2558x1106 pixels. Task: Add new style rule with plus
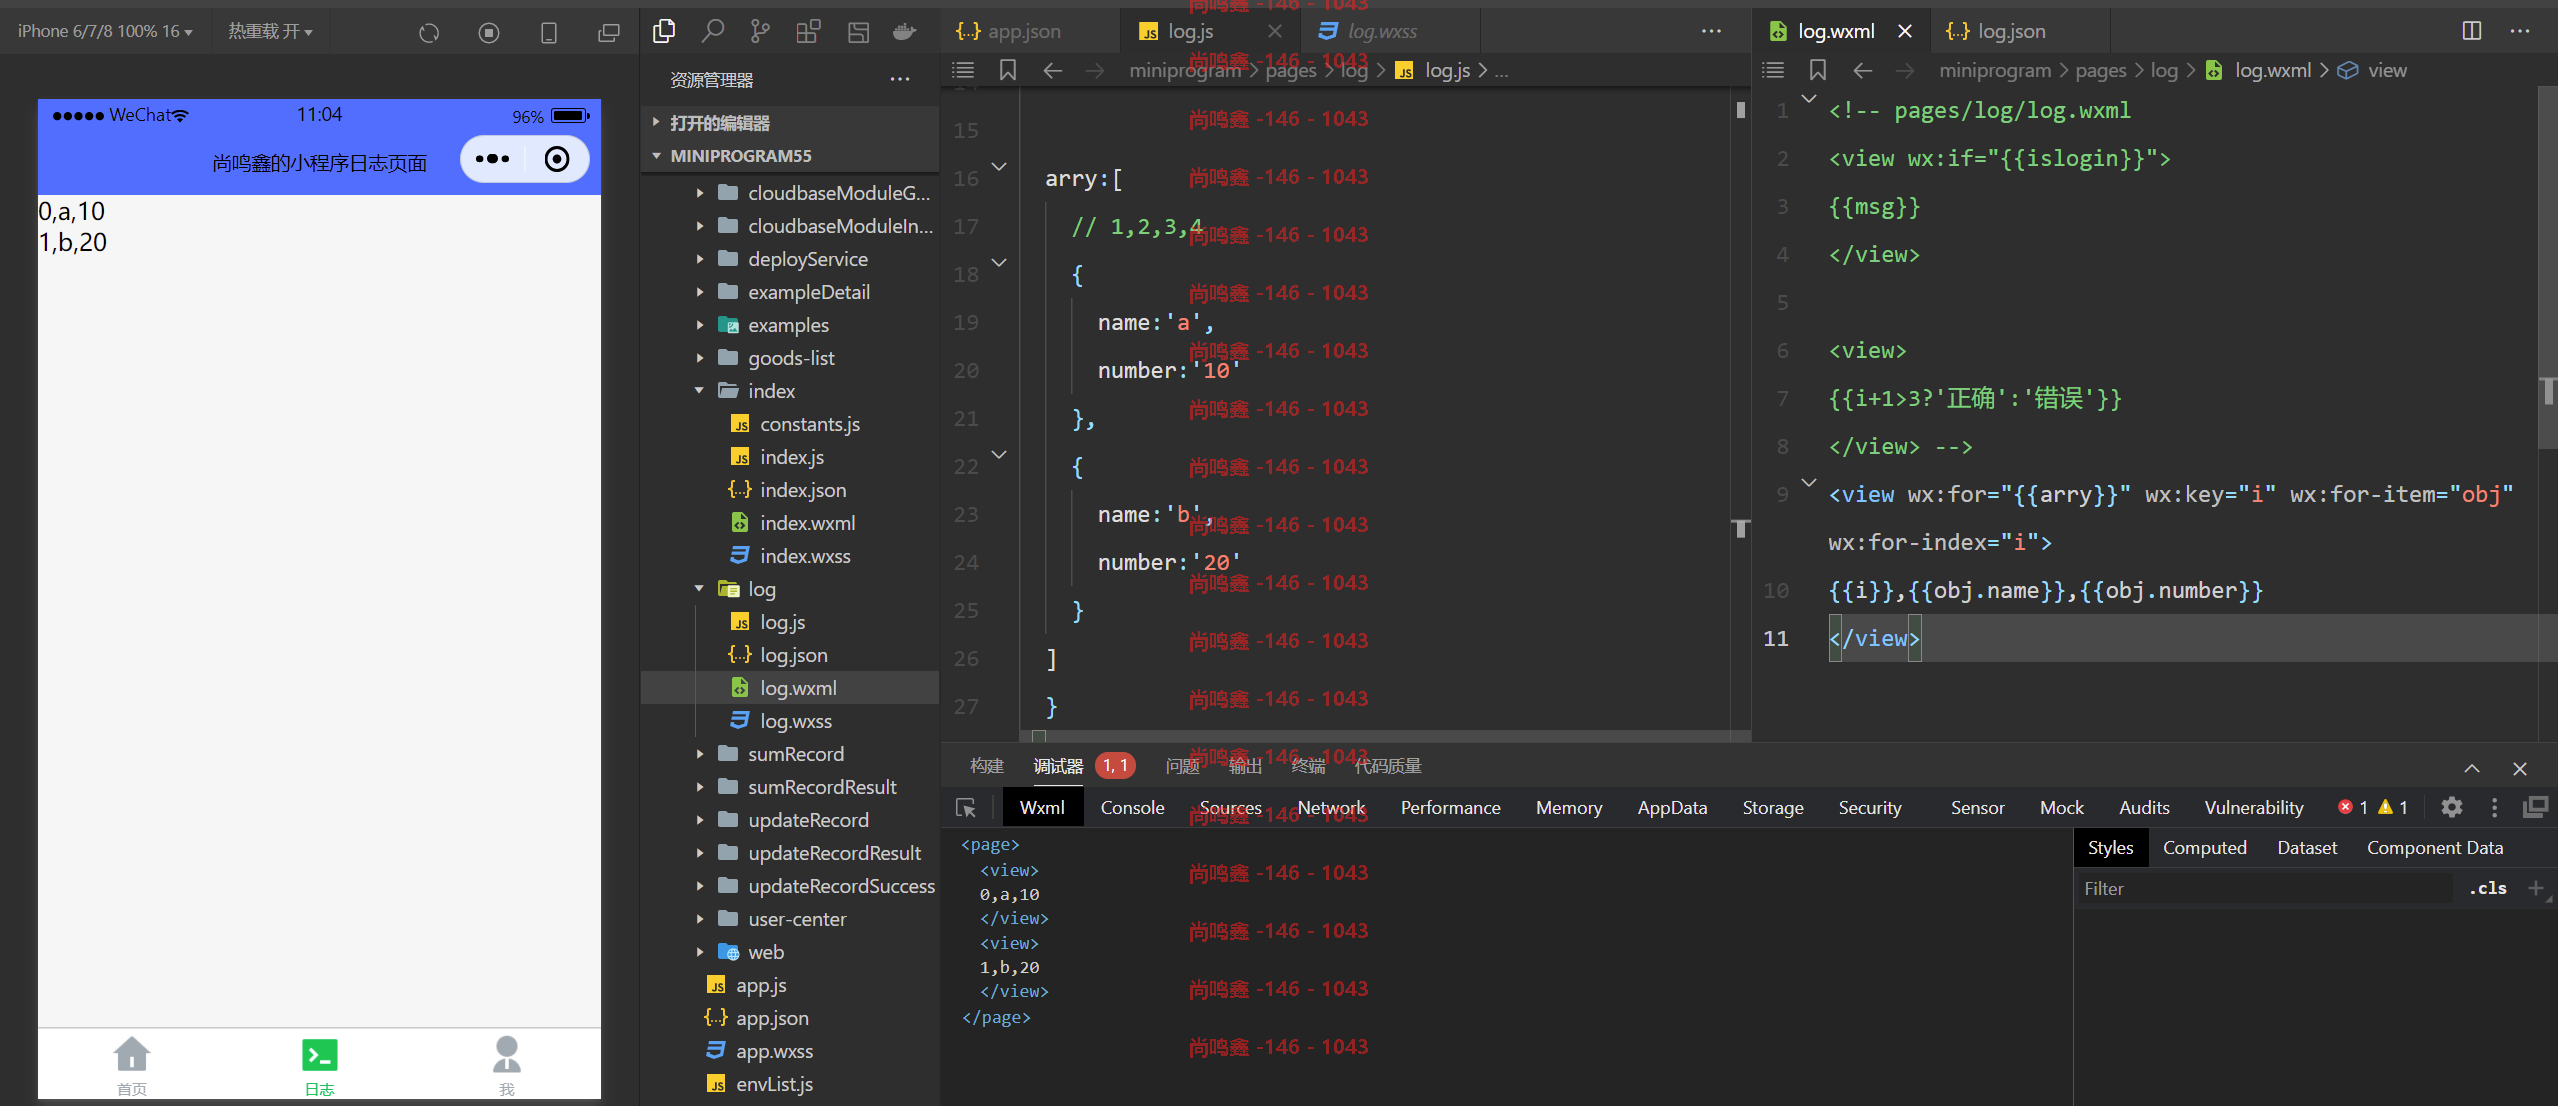click(2535, 888)
